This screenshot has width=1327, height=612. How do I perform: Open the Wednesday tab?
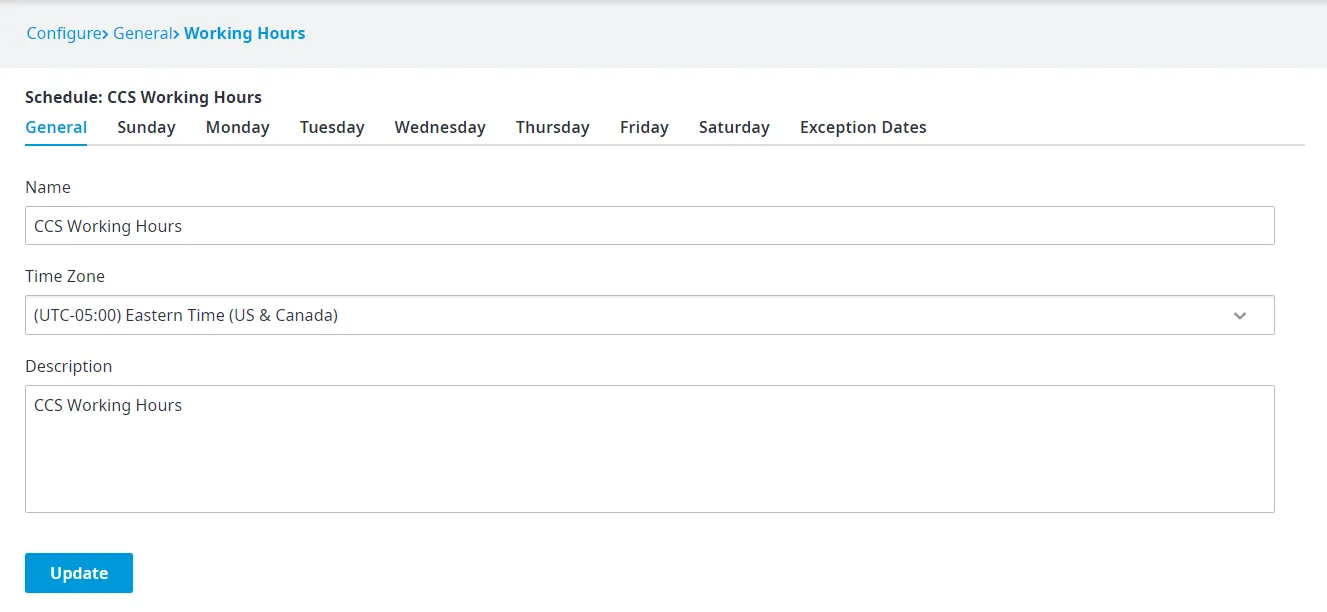440,127
